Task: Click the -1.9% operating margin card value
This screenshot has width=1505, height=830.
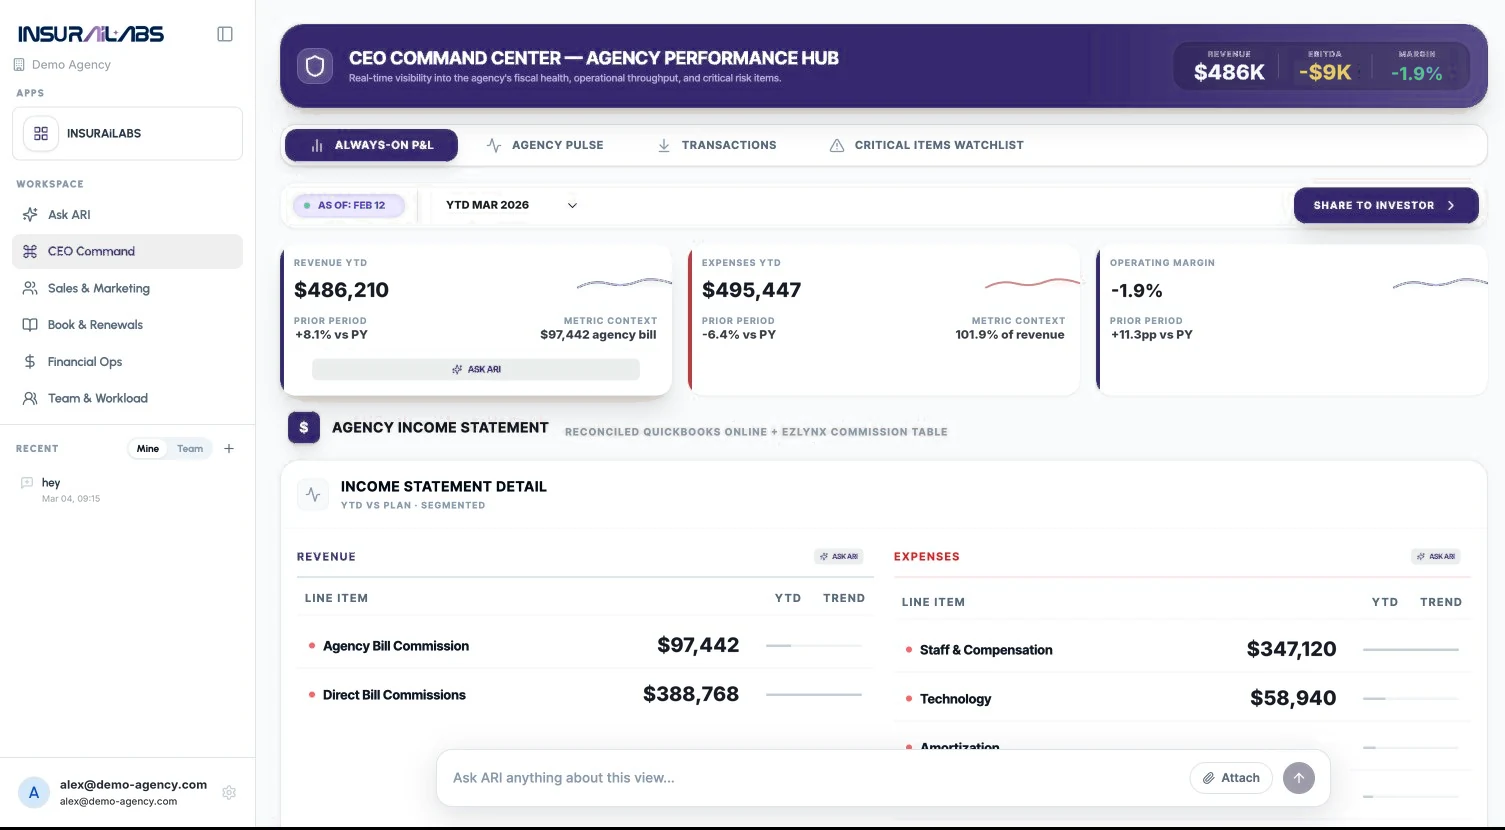Action: click(x=1136, y=290)
